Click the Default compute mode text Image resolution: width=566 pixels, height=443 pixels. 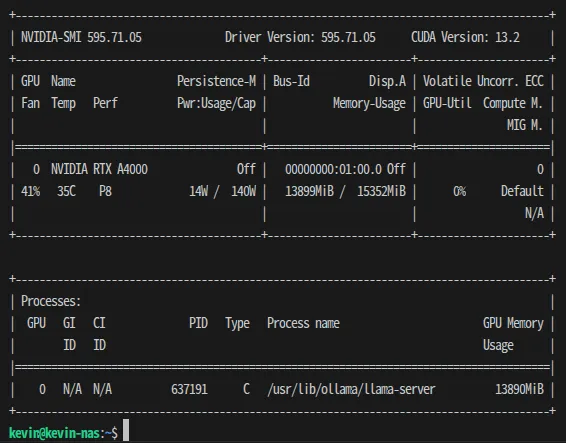(x=522, y=191)
